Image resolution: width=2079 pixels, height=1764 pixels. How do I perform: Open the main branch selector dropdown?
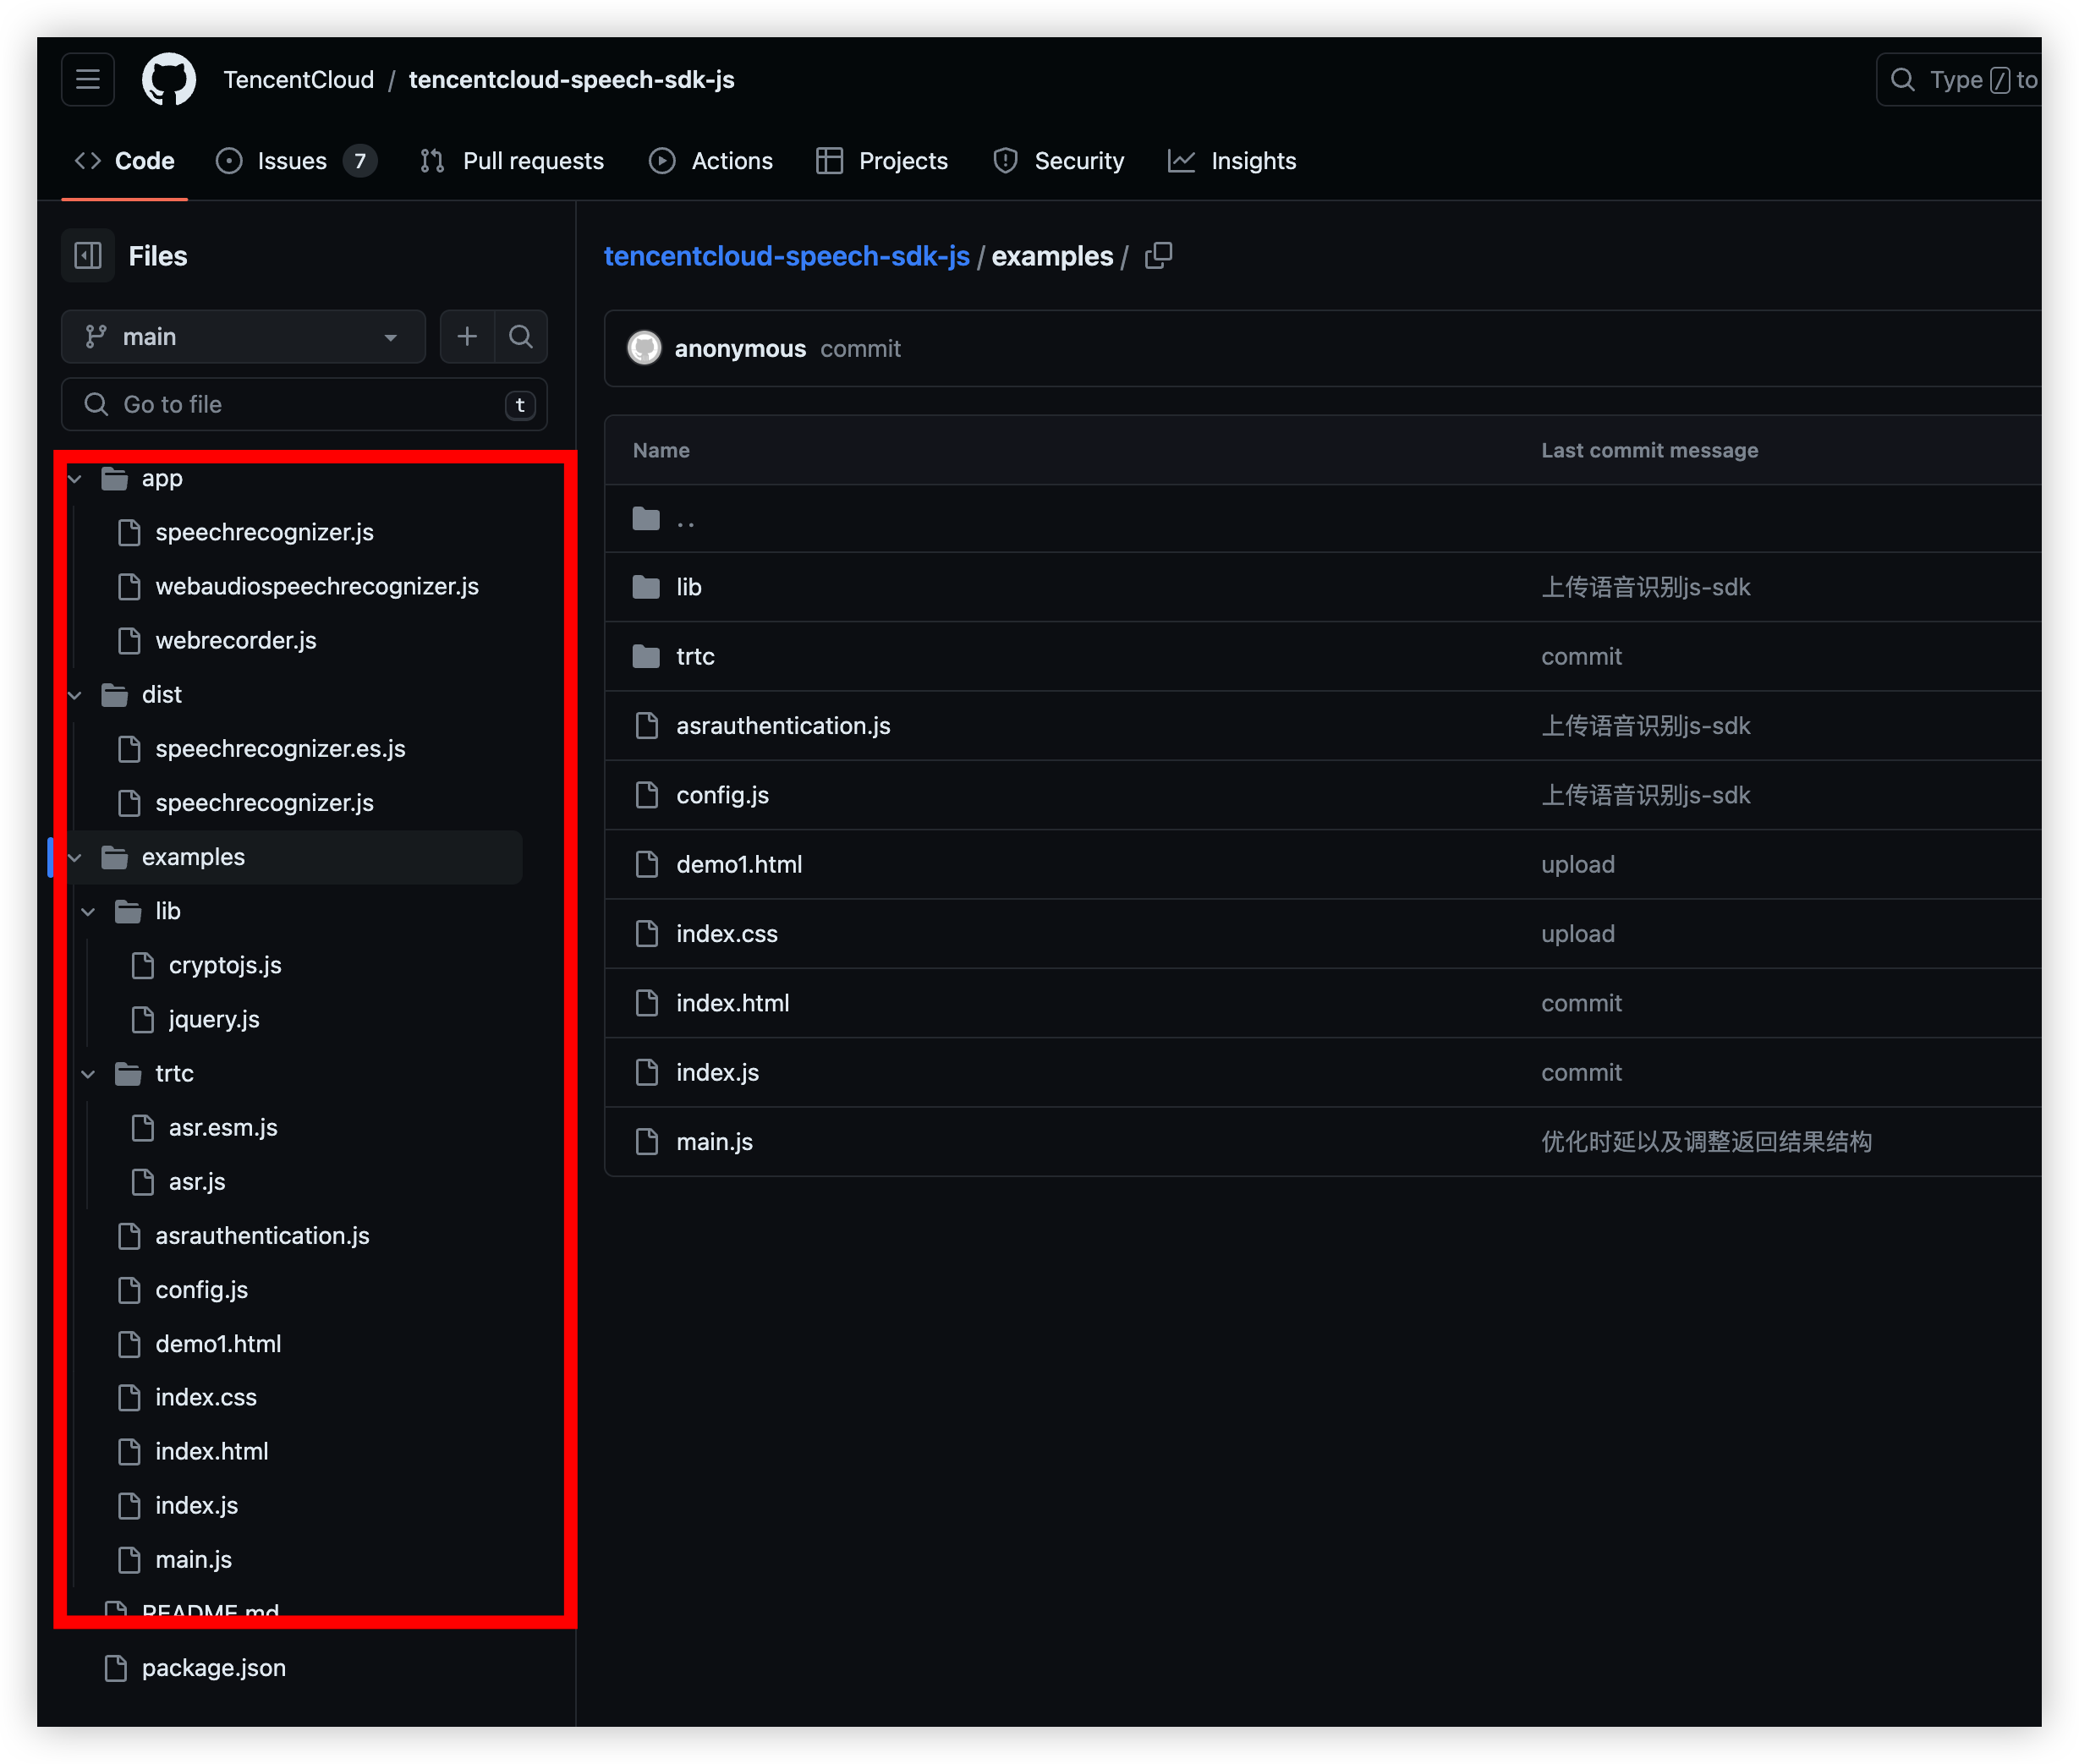[243, 337]
